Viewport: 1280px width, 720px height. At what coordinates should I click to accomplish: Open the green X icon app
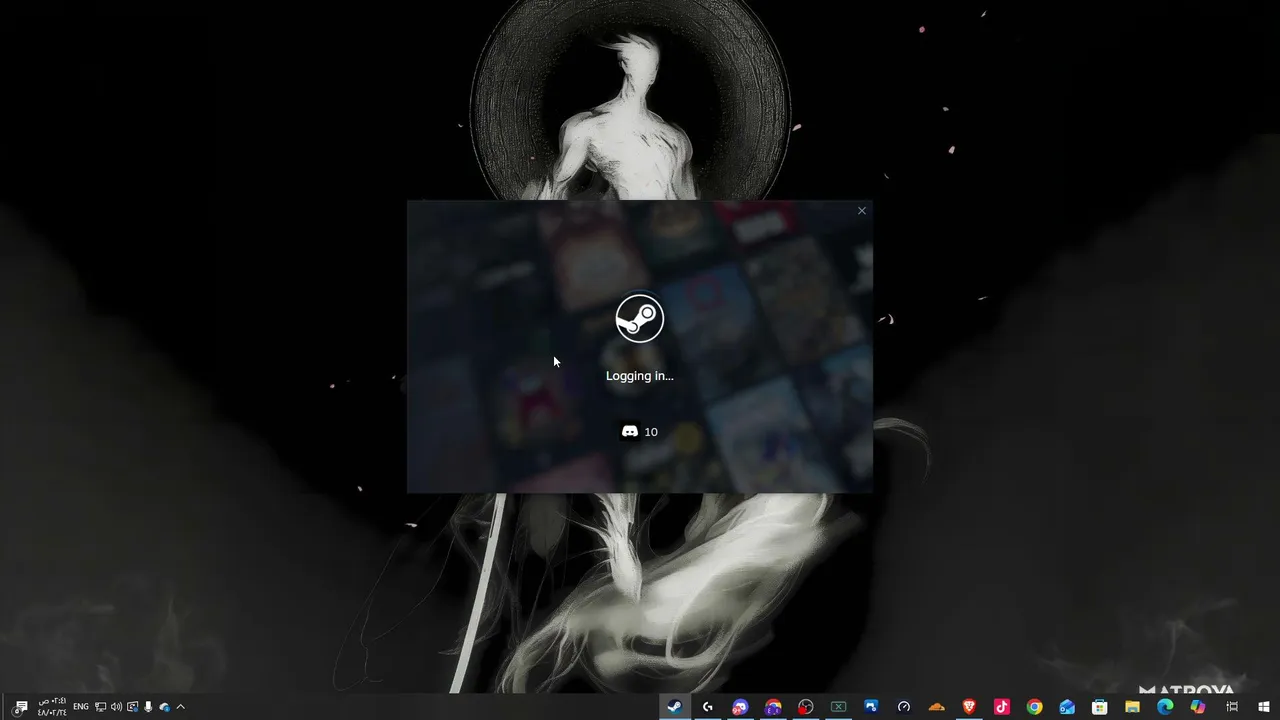click(839, 707)
